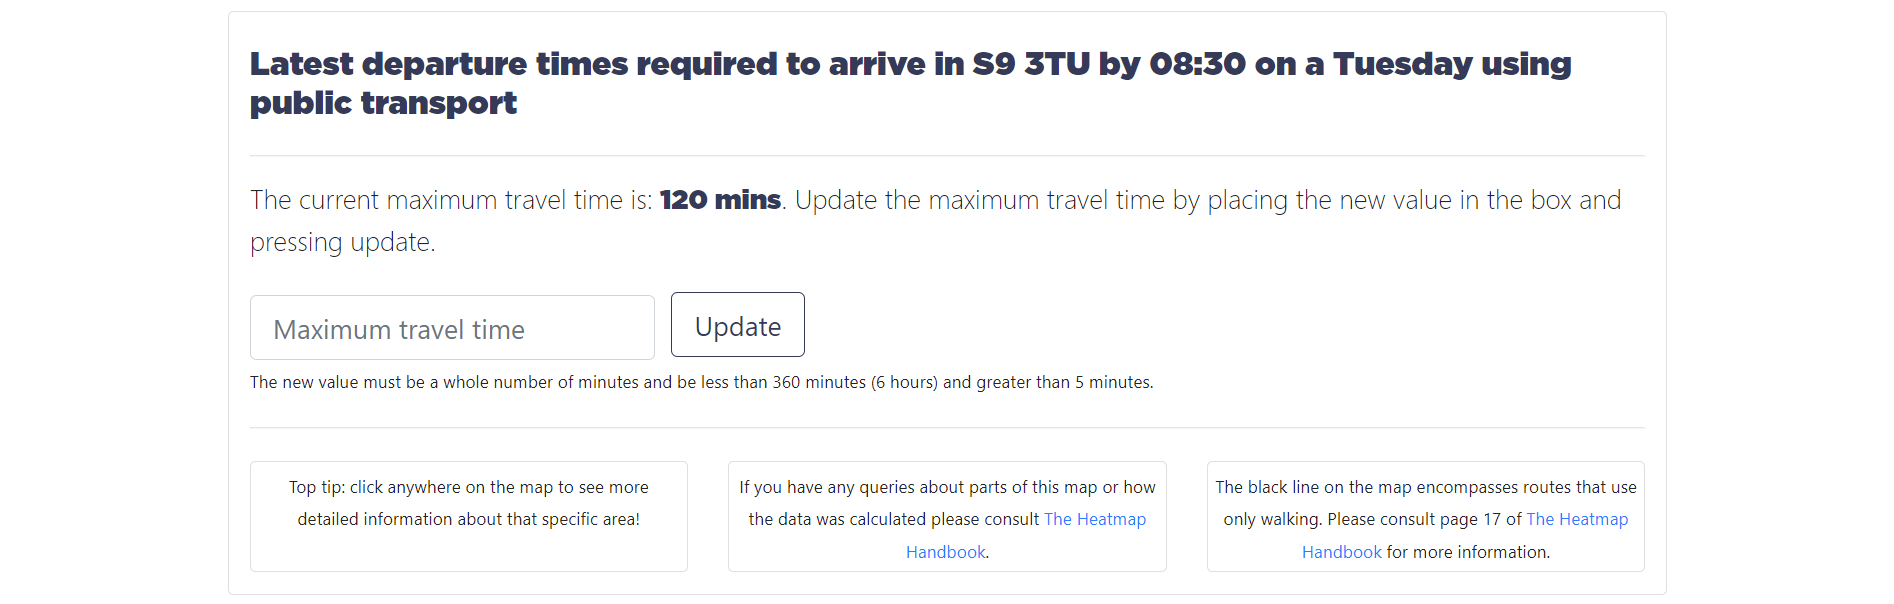Image resolution: width=1894 pixels, height=604 pixels.
Task: Click the 'pressing update.' sentence ending
Action: pyautogui.click(x=343, y=242)
